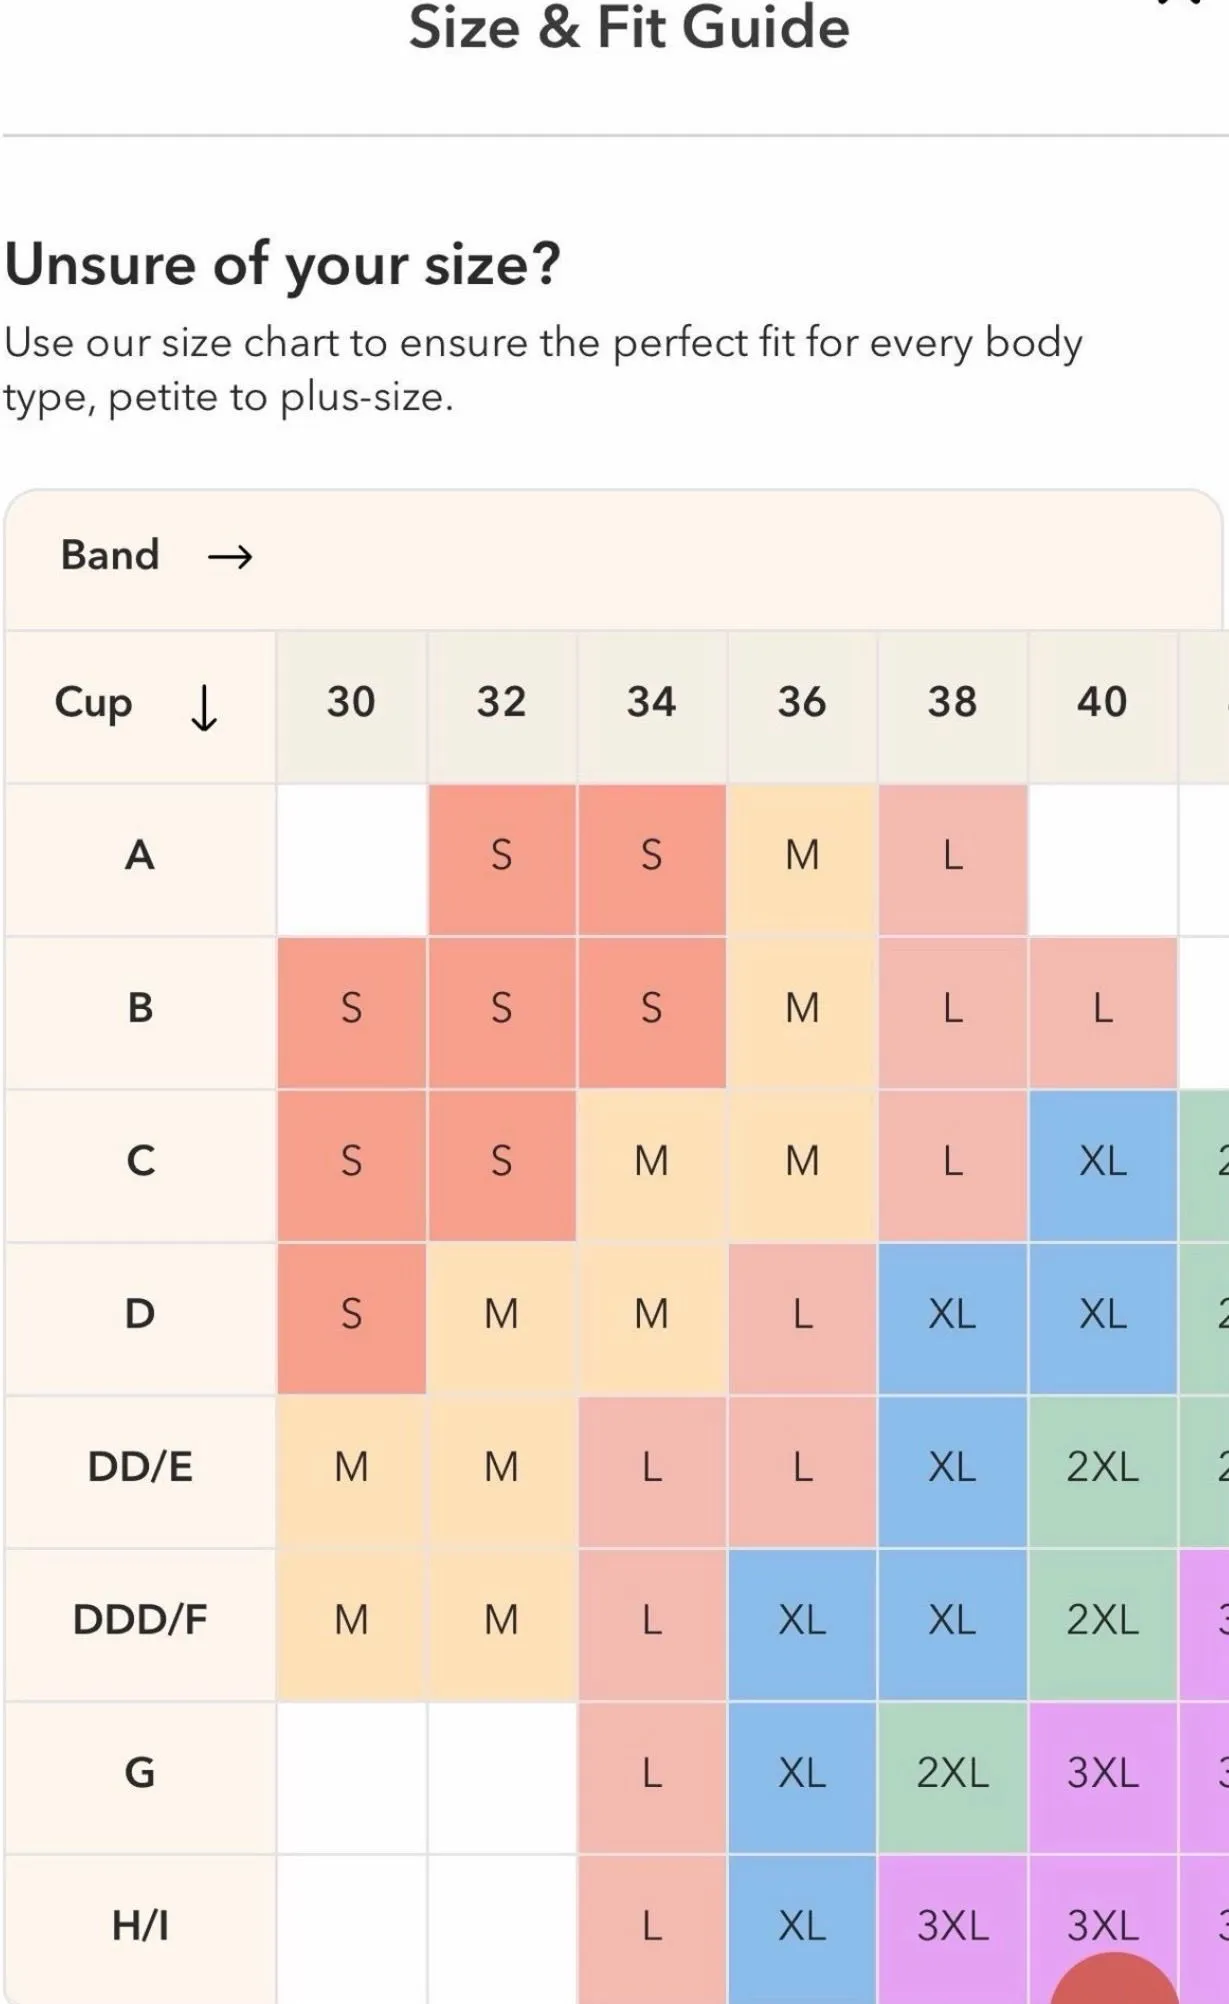Select the H/I cup row label
Screen dimensions: 1229x2004
click(x=140, y=1927)
